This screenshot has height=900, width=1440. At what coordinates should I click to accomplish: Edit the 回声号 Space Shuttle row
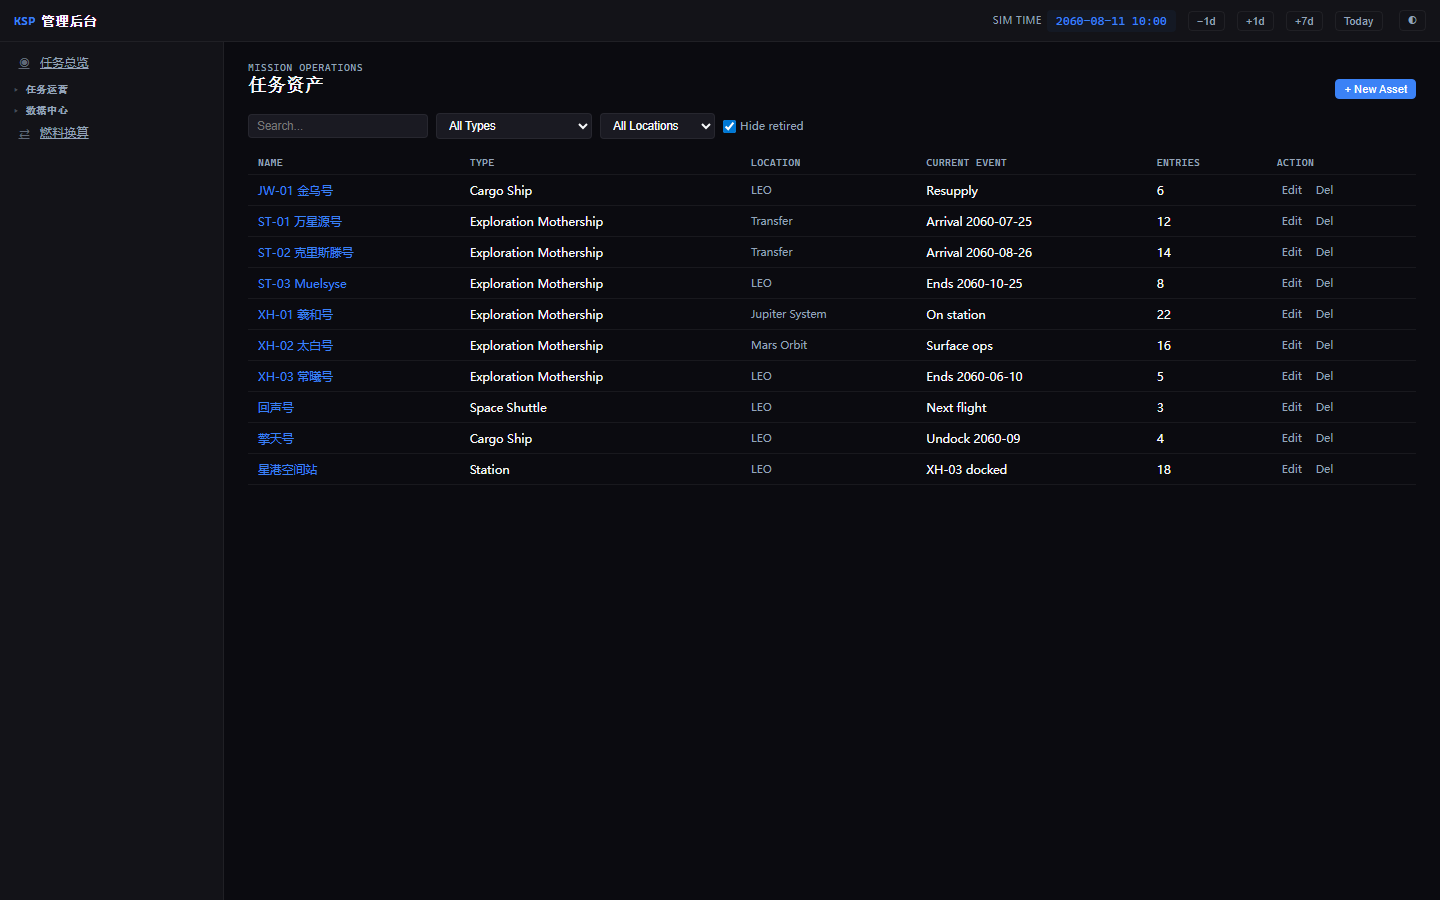pos(1292,407)
